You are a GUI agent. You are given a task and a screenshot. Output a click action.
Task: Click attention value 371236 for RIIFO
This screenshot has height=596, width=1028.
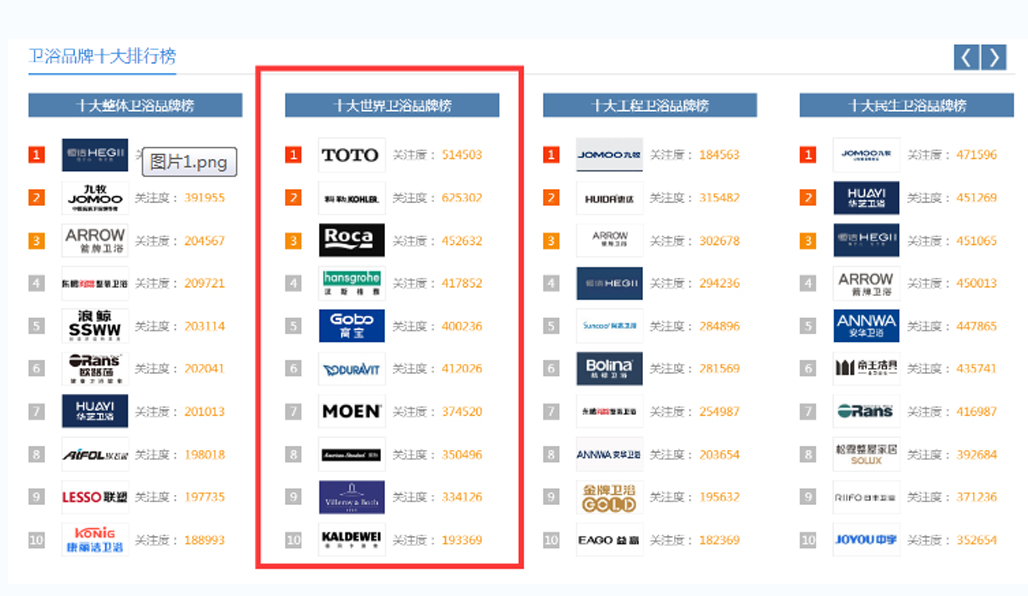[x=976, y=497]
